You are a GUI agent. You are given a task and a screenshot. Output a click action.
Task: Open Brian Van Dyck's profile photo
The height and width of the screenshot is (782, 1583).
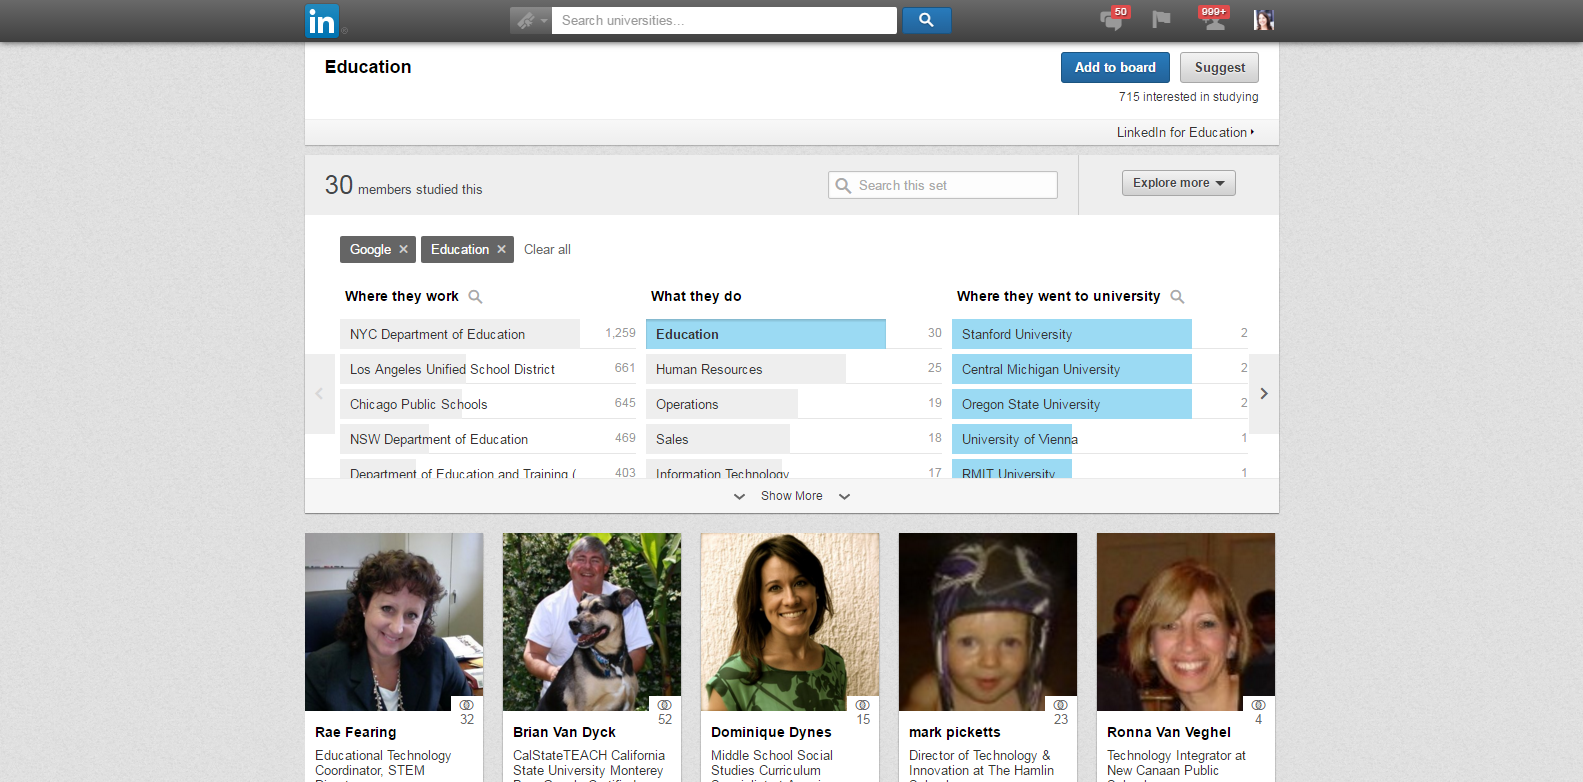coord(592,622)
